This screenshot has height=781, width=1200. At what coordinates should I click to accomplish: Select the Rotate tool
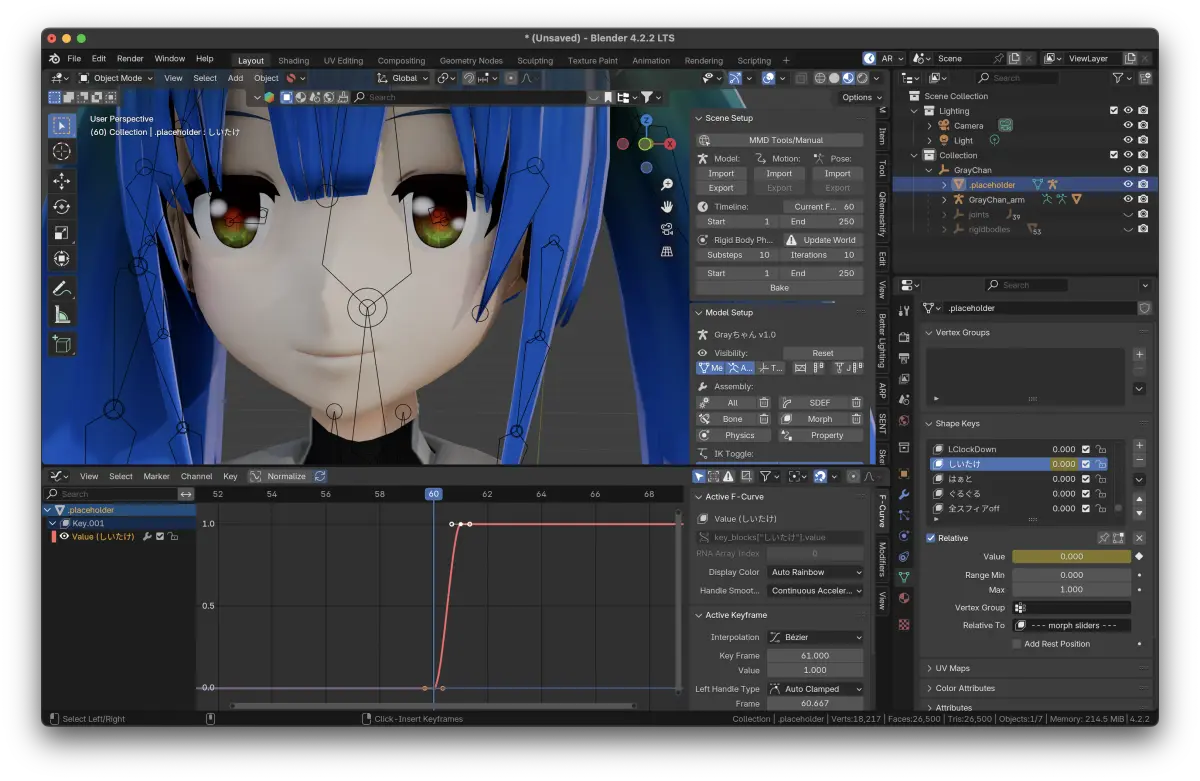pos(62,207)
